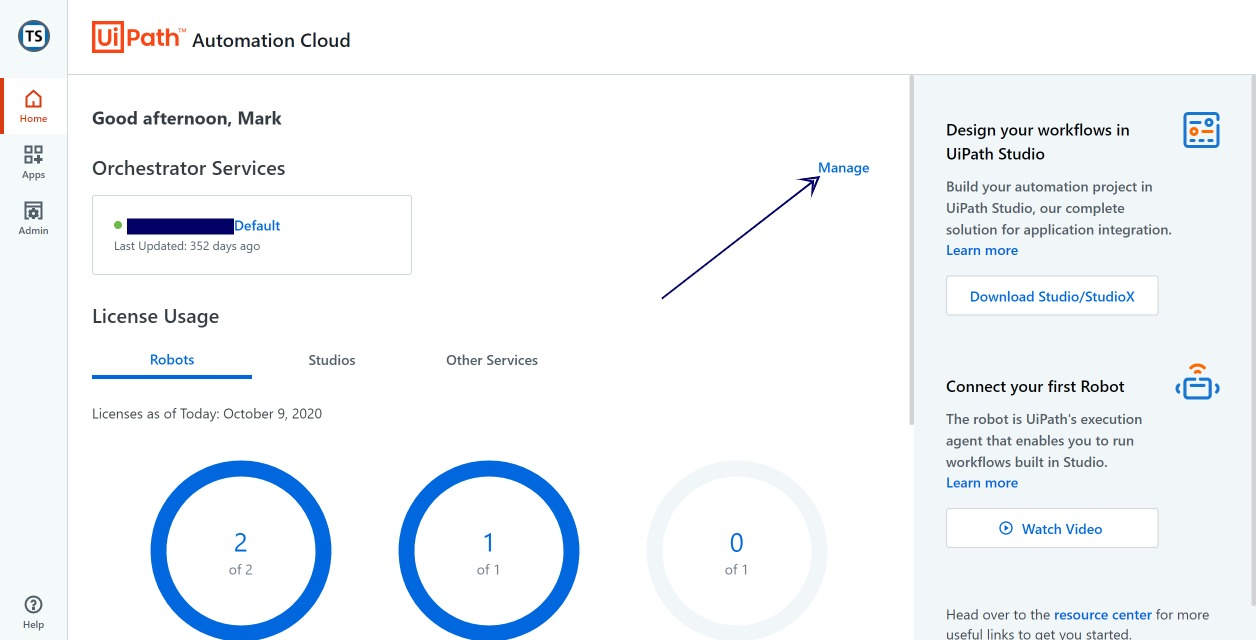The width and height of the screenshot is (1256, 640).
Task: Click the UiPath logo
Action: click(x=138, y=38)
